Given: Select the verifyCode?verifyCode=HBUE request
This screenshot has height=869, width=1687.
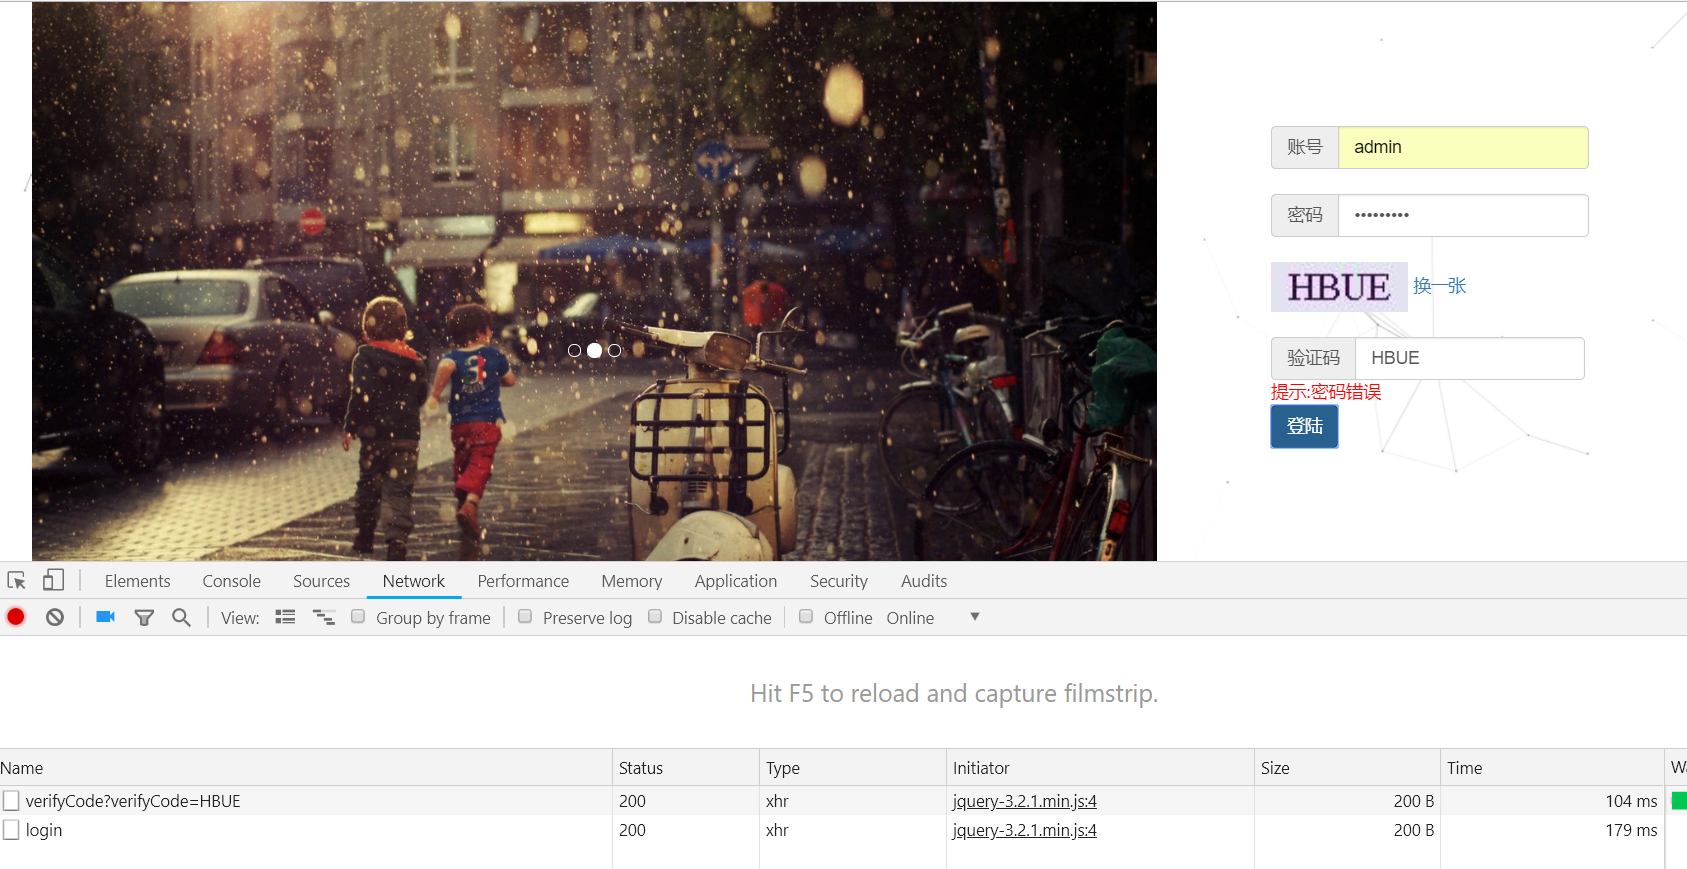Looking at the screenshot, I should pyautogui.click(x=133, y=801).
